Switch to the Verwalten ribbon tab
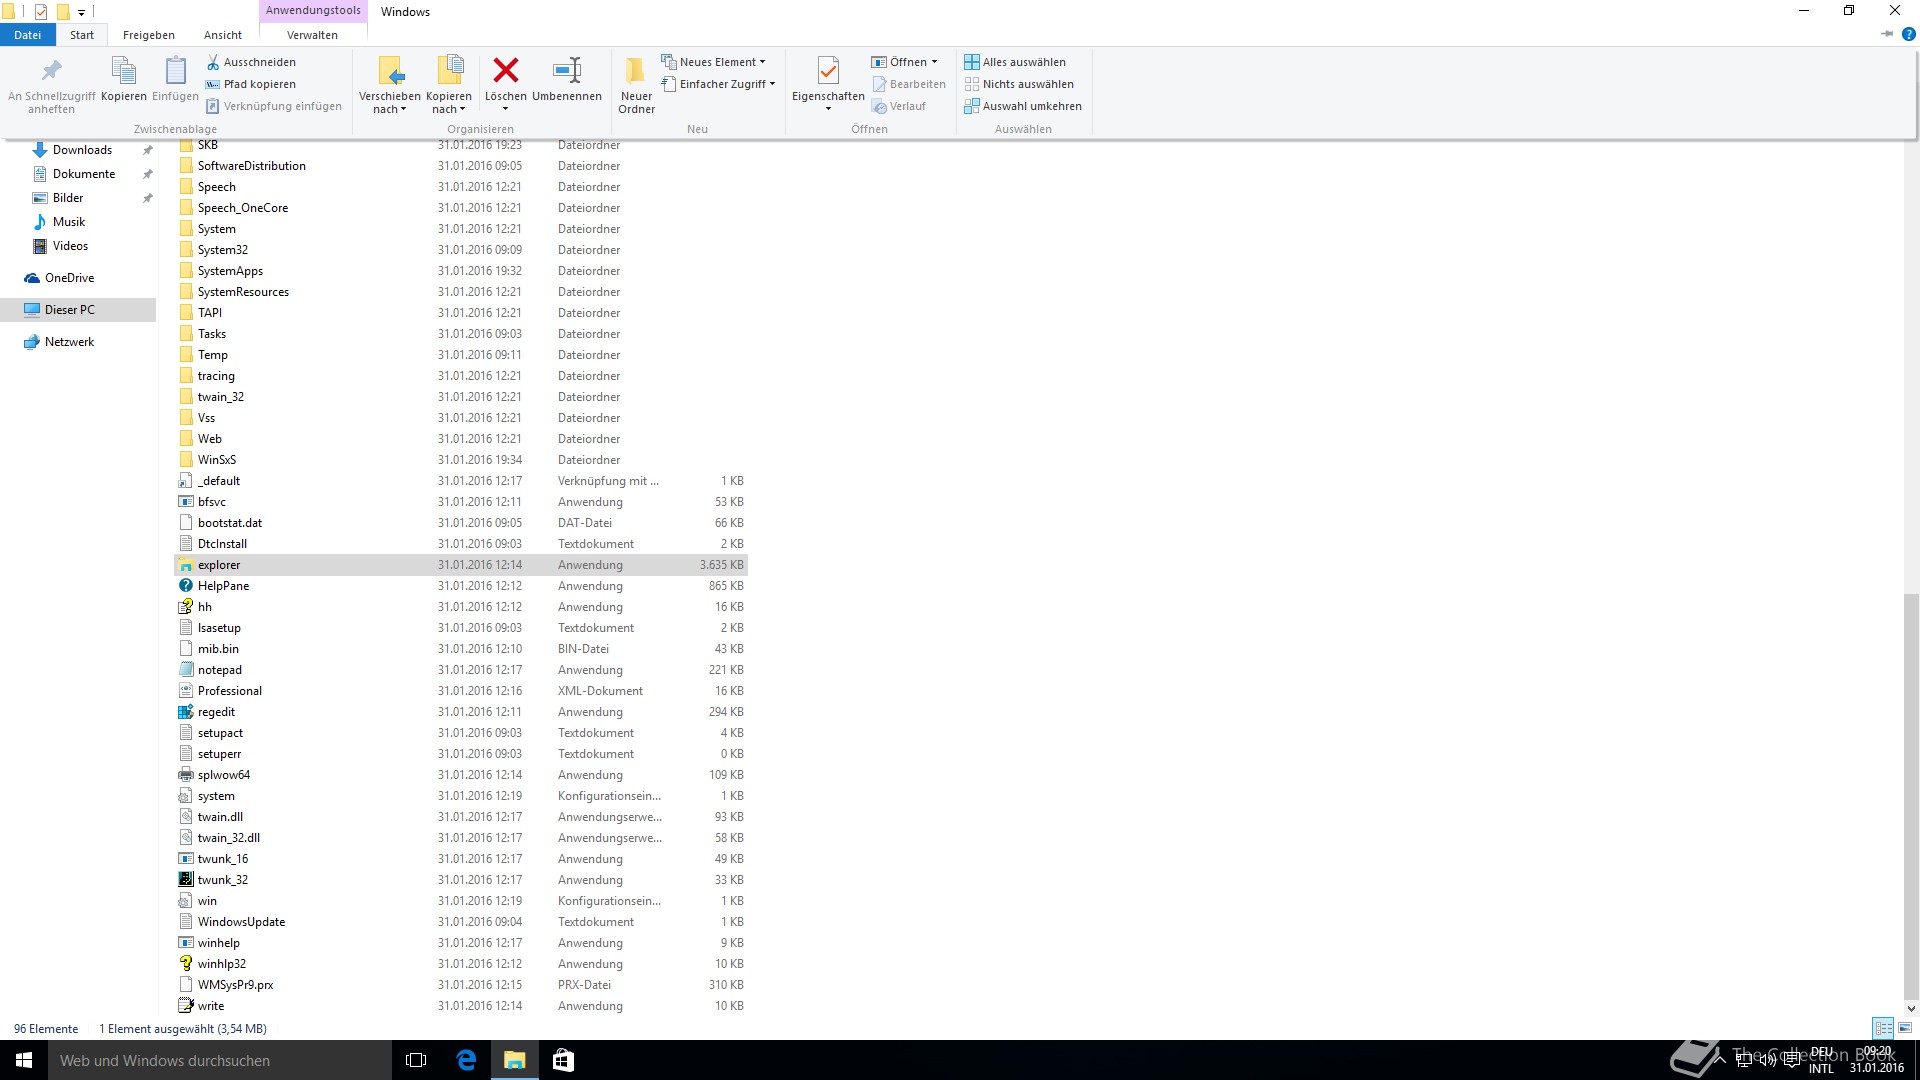1920x1080 pixels. [x=313, y=35]
